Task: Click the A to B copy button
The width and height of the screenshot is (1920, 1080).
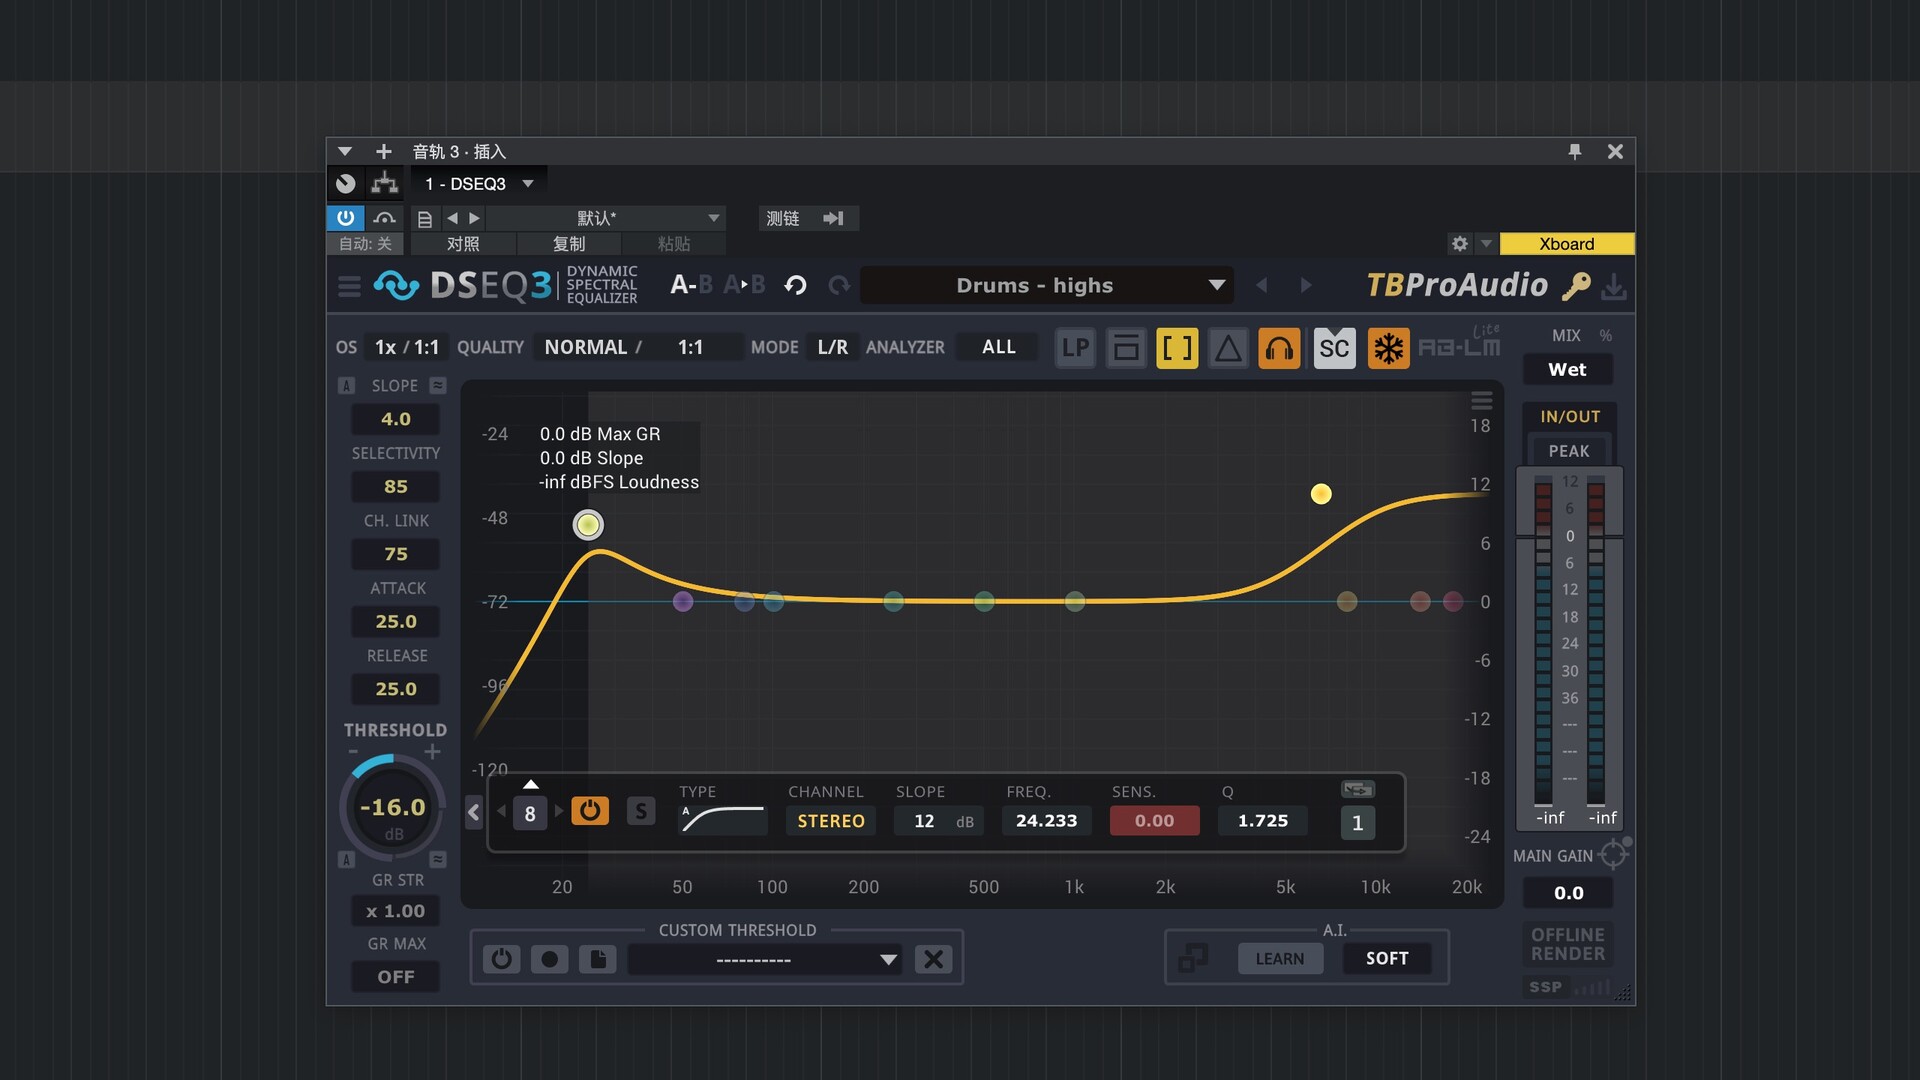Action: pyautogui.click(x=744, y=285)
